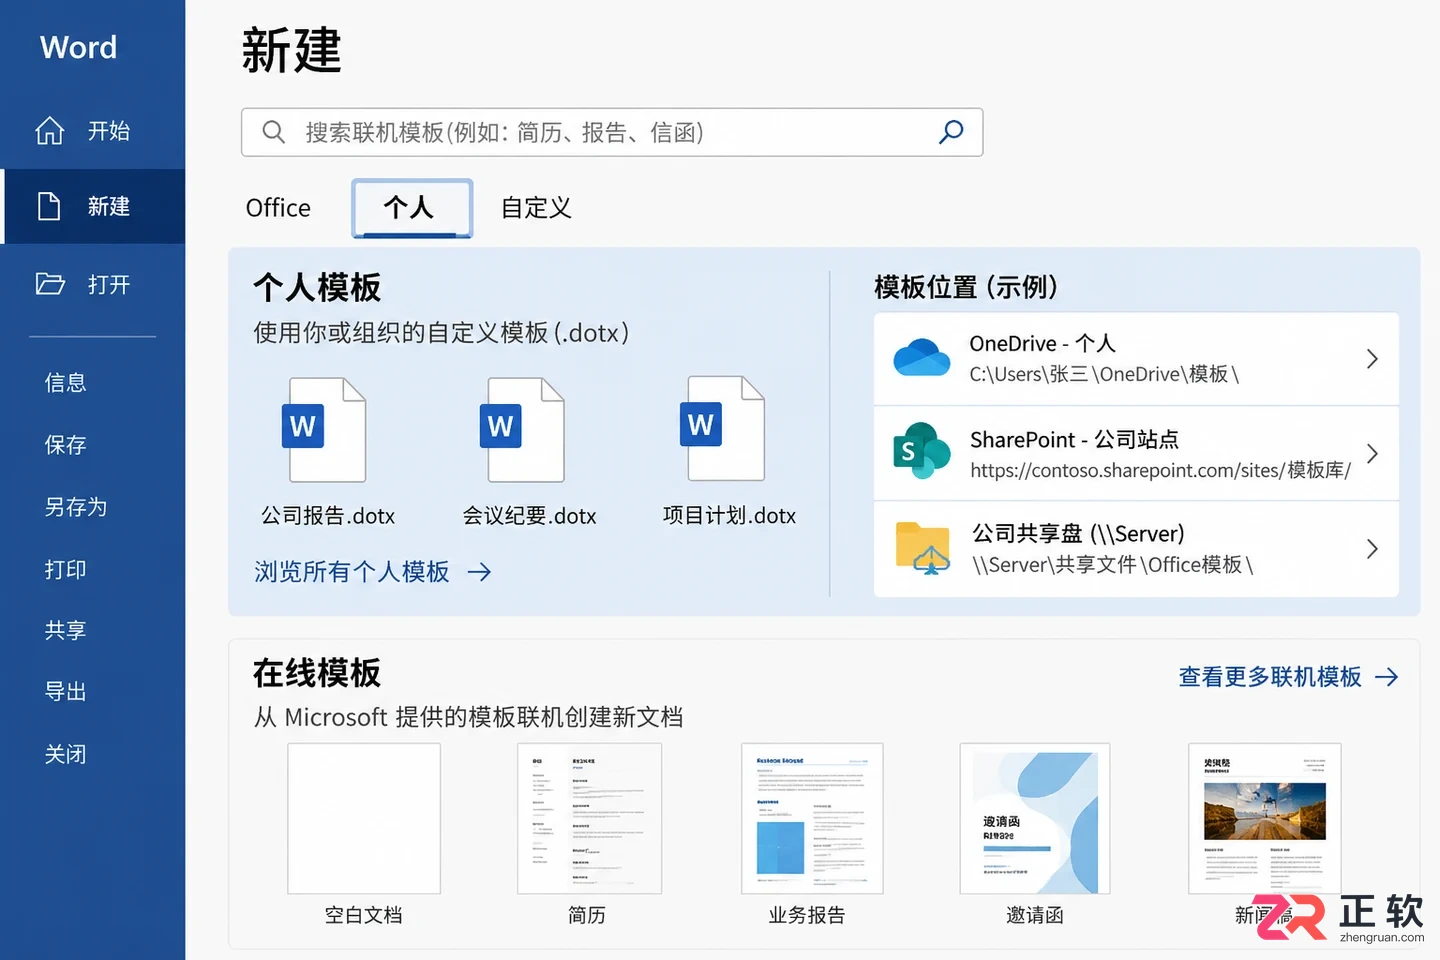The height and width of the screenshot is (960, 1440).
Task: Click the Open folder icon in sidebar
Action: pyautogui.click(x=50, y=284)
